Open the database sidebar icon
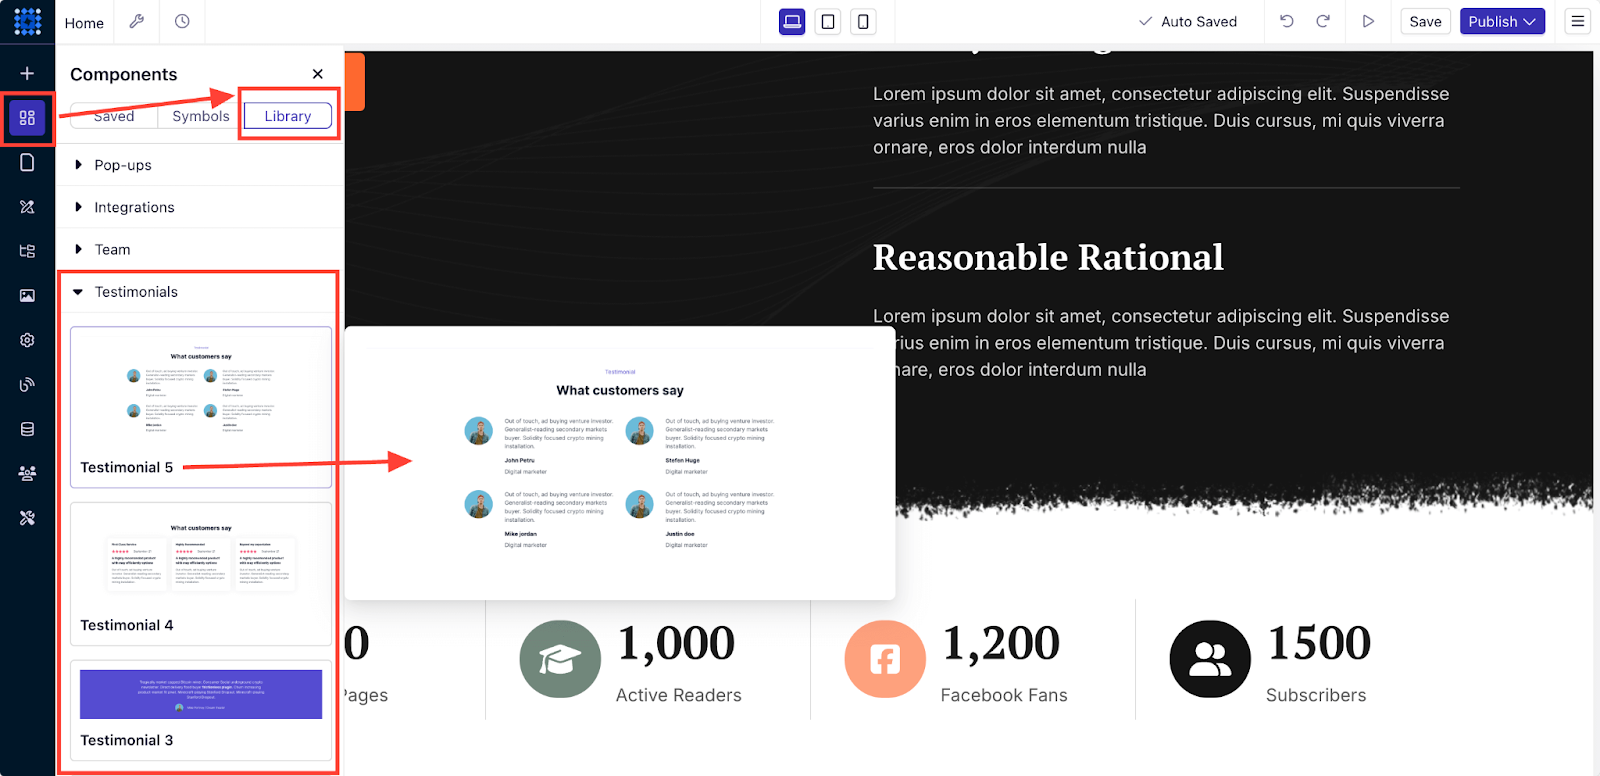The height and width of the screenshot is (776, 1600). [27, 429]
